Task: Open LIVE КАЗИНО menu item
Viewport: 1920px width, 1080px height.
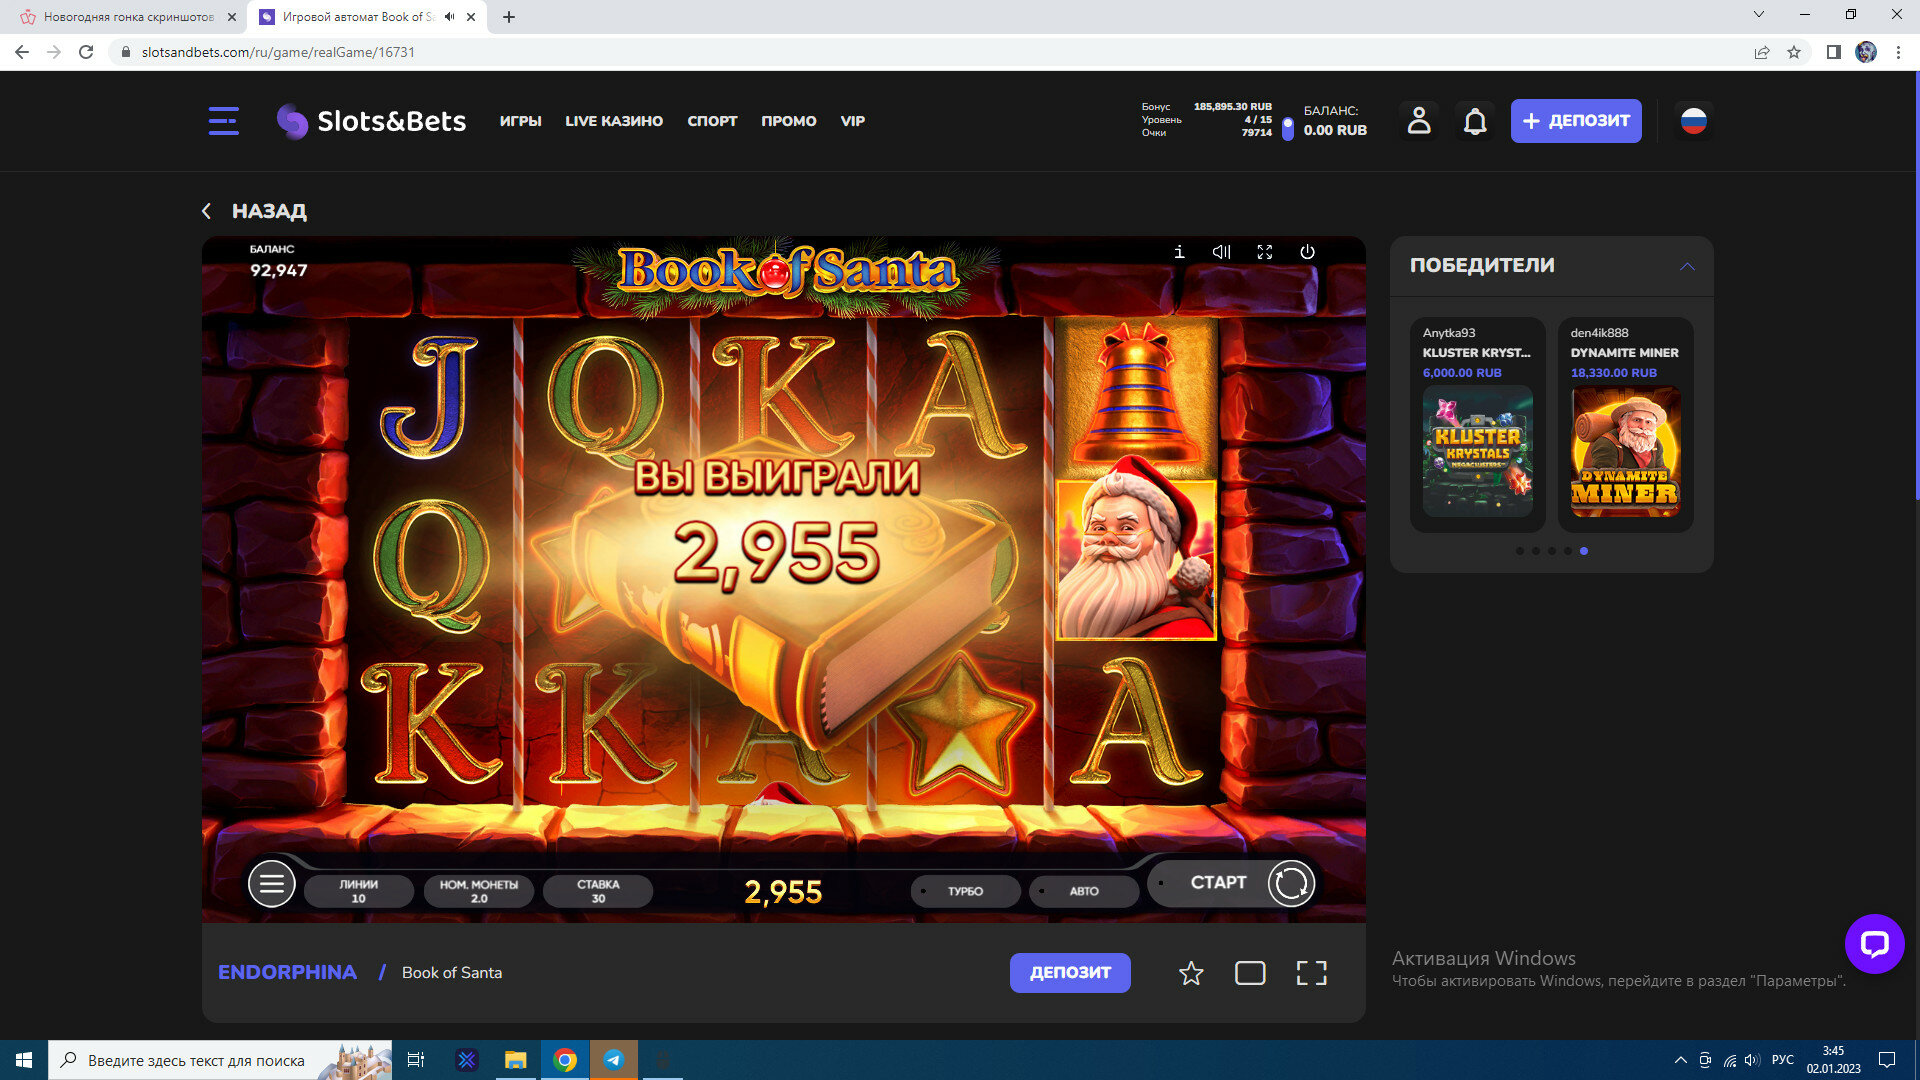Action: click(613, 121)
